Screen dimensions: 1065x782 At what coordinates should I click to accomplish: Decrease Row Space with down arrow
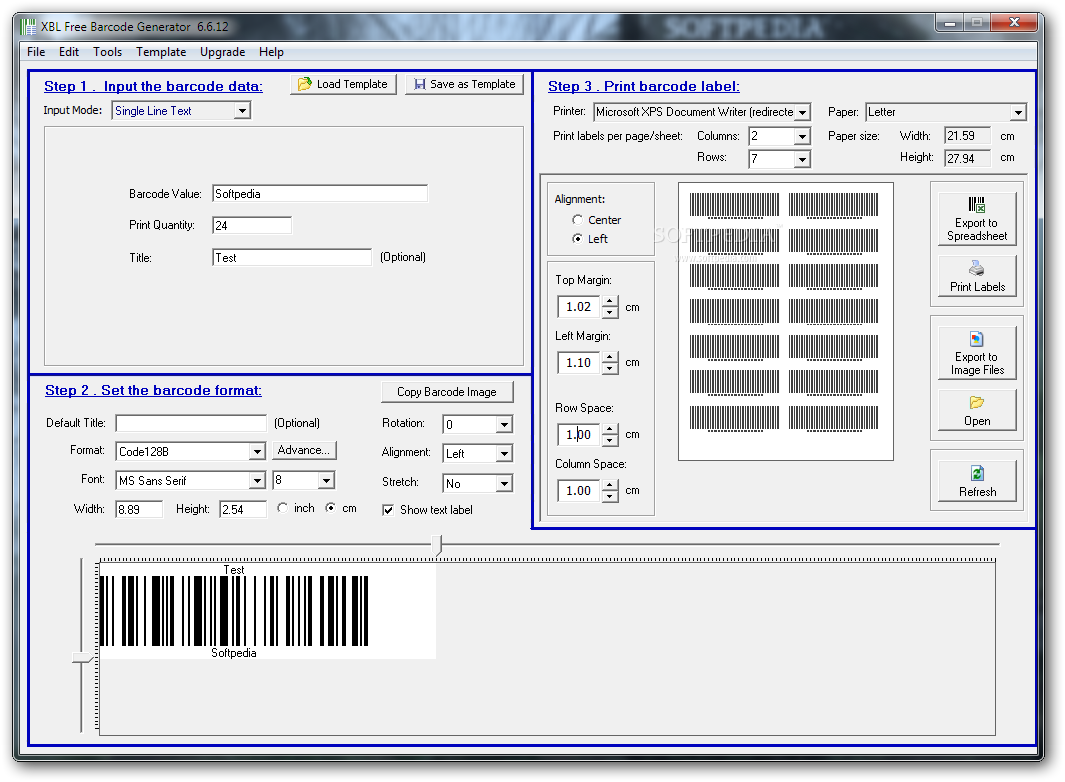click(611, 440)
